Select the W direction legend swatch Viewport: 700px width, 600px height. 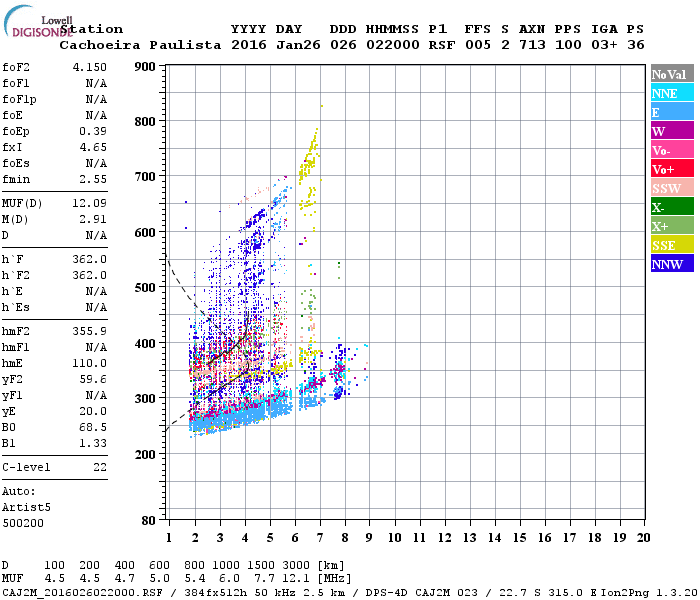[x=672, y=131]
